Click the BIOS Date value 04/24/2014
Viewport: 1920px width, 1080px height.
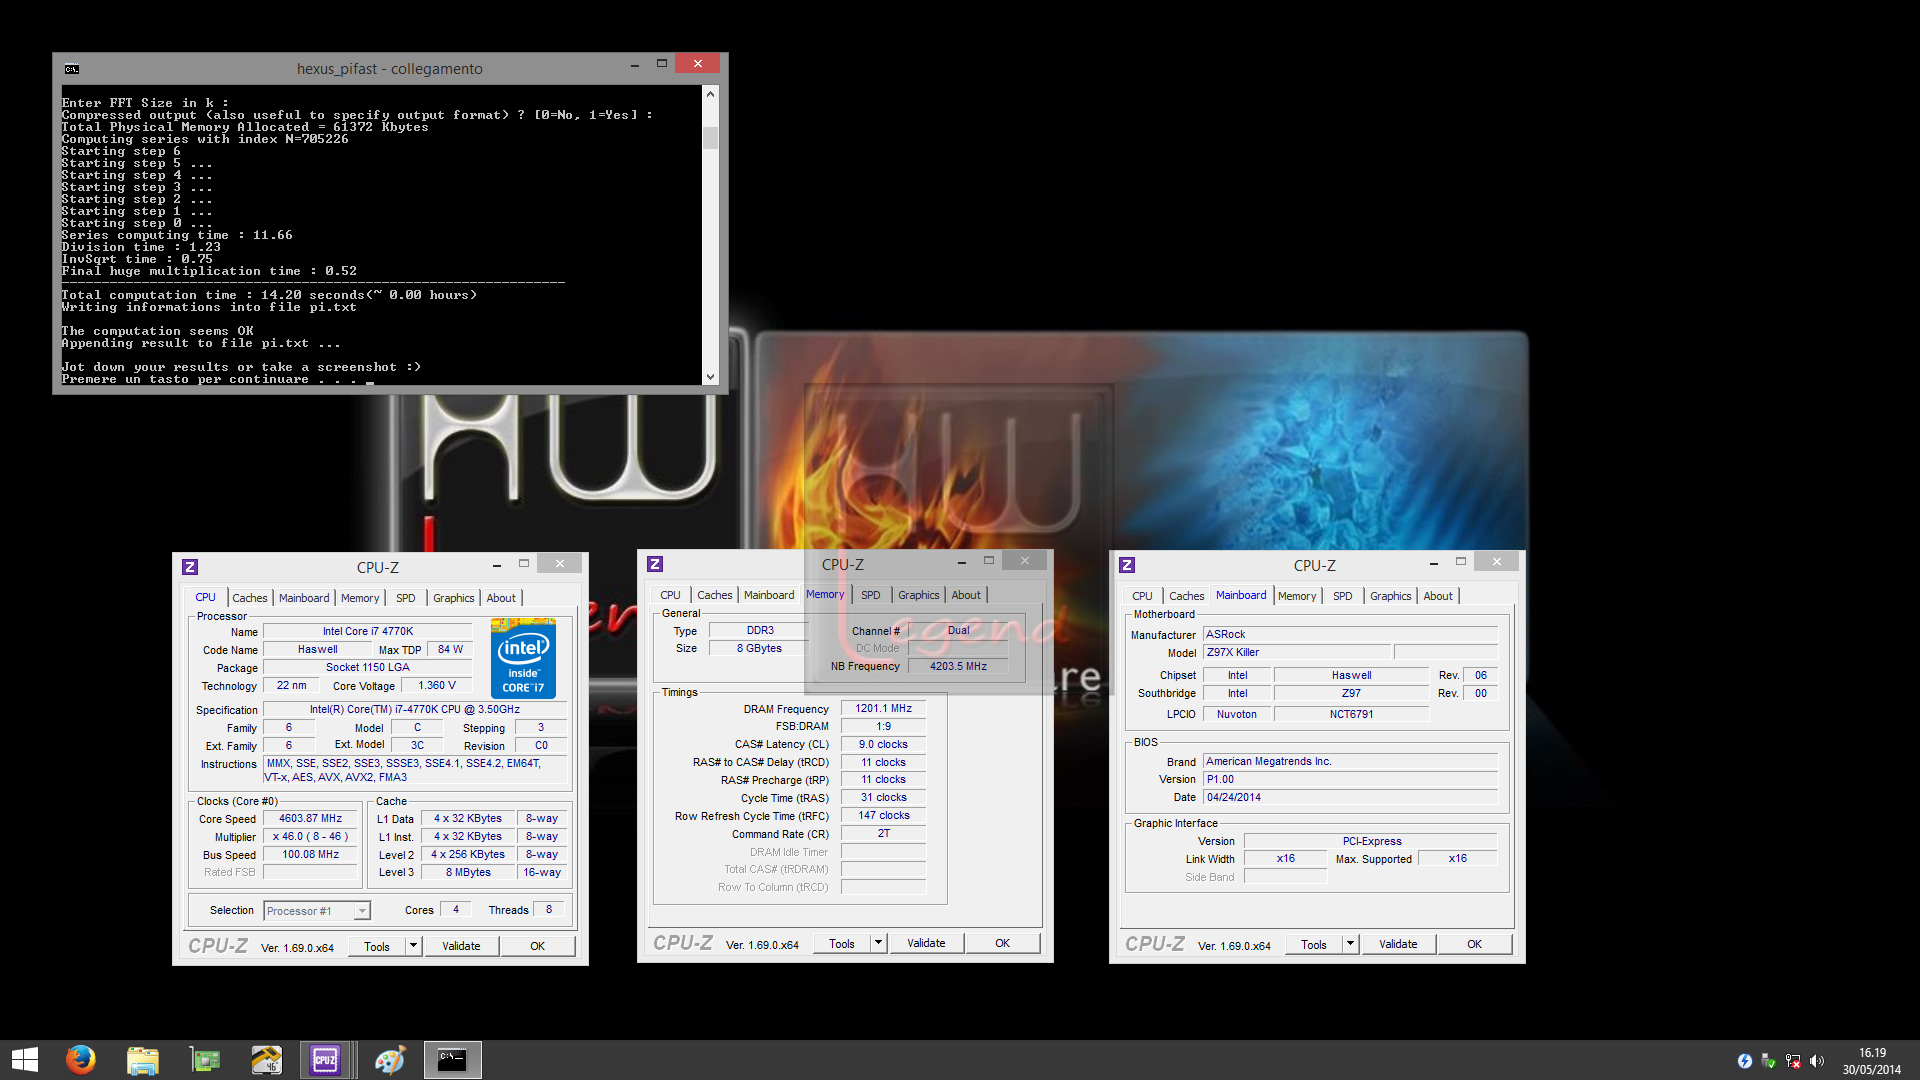point(1350,797)
